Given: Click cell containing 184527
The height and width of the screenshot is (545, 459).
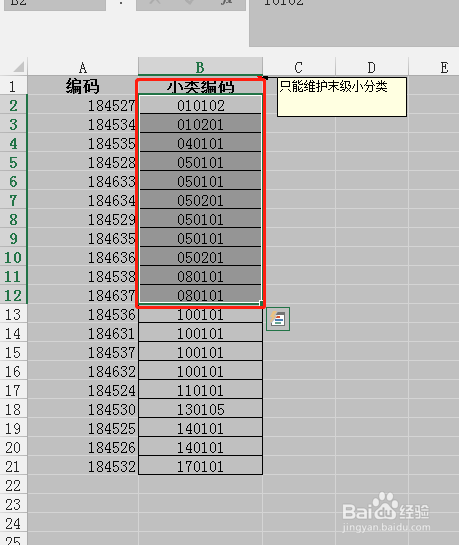Looking at the screenshot, I should coord(83,105).
